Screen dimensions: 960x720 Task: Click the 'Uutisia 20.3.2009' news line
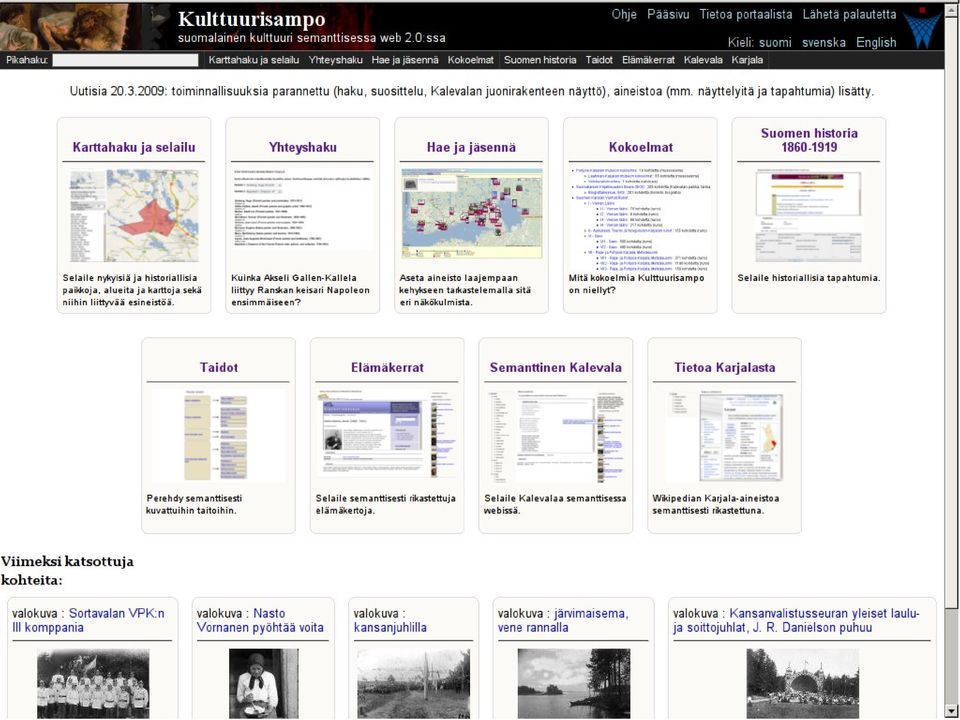(x=471, y=92)
